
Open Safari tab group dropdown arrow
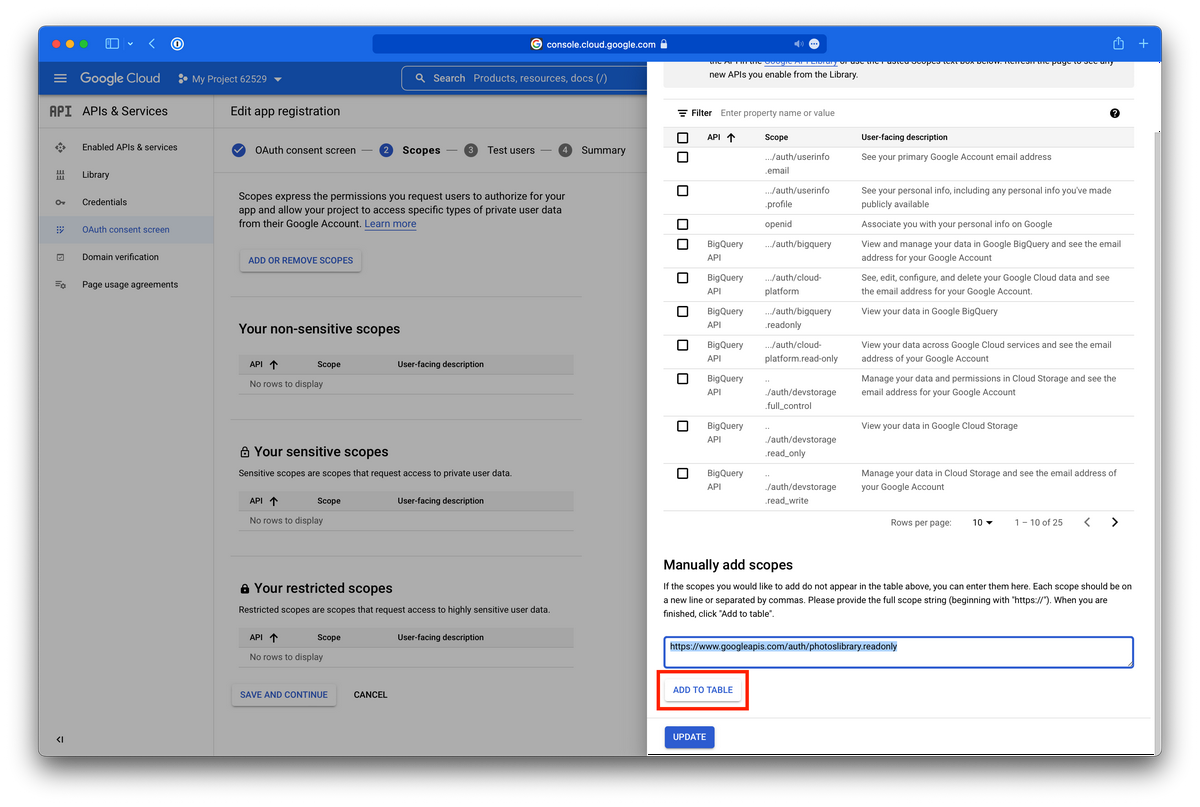[x=130, y=44]
